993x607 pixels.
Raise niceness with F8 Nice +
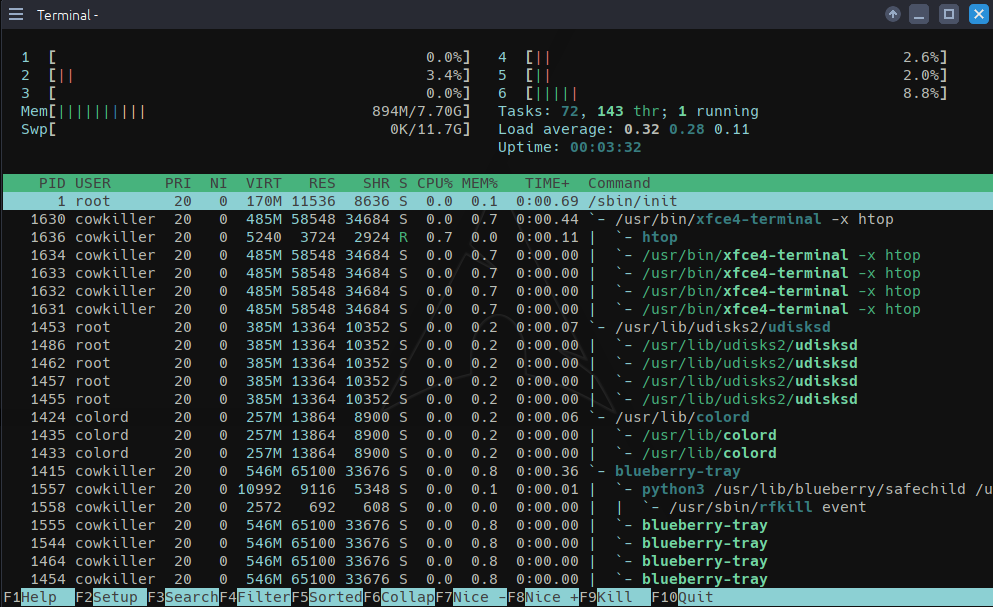(x=543, y=597)
